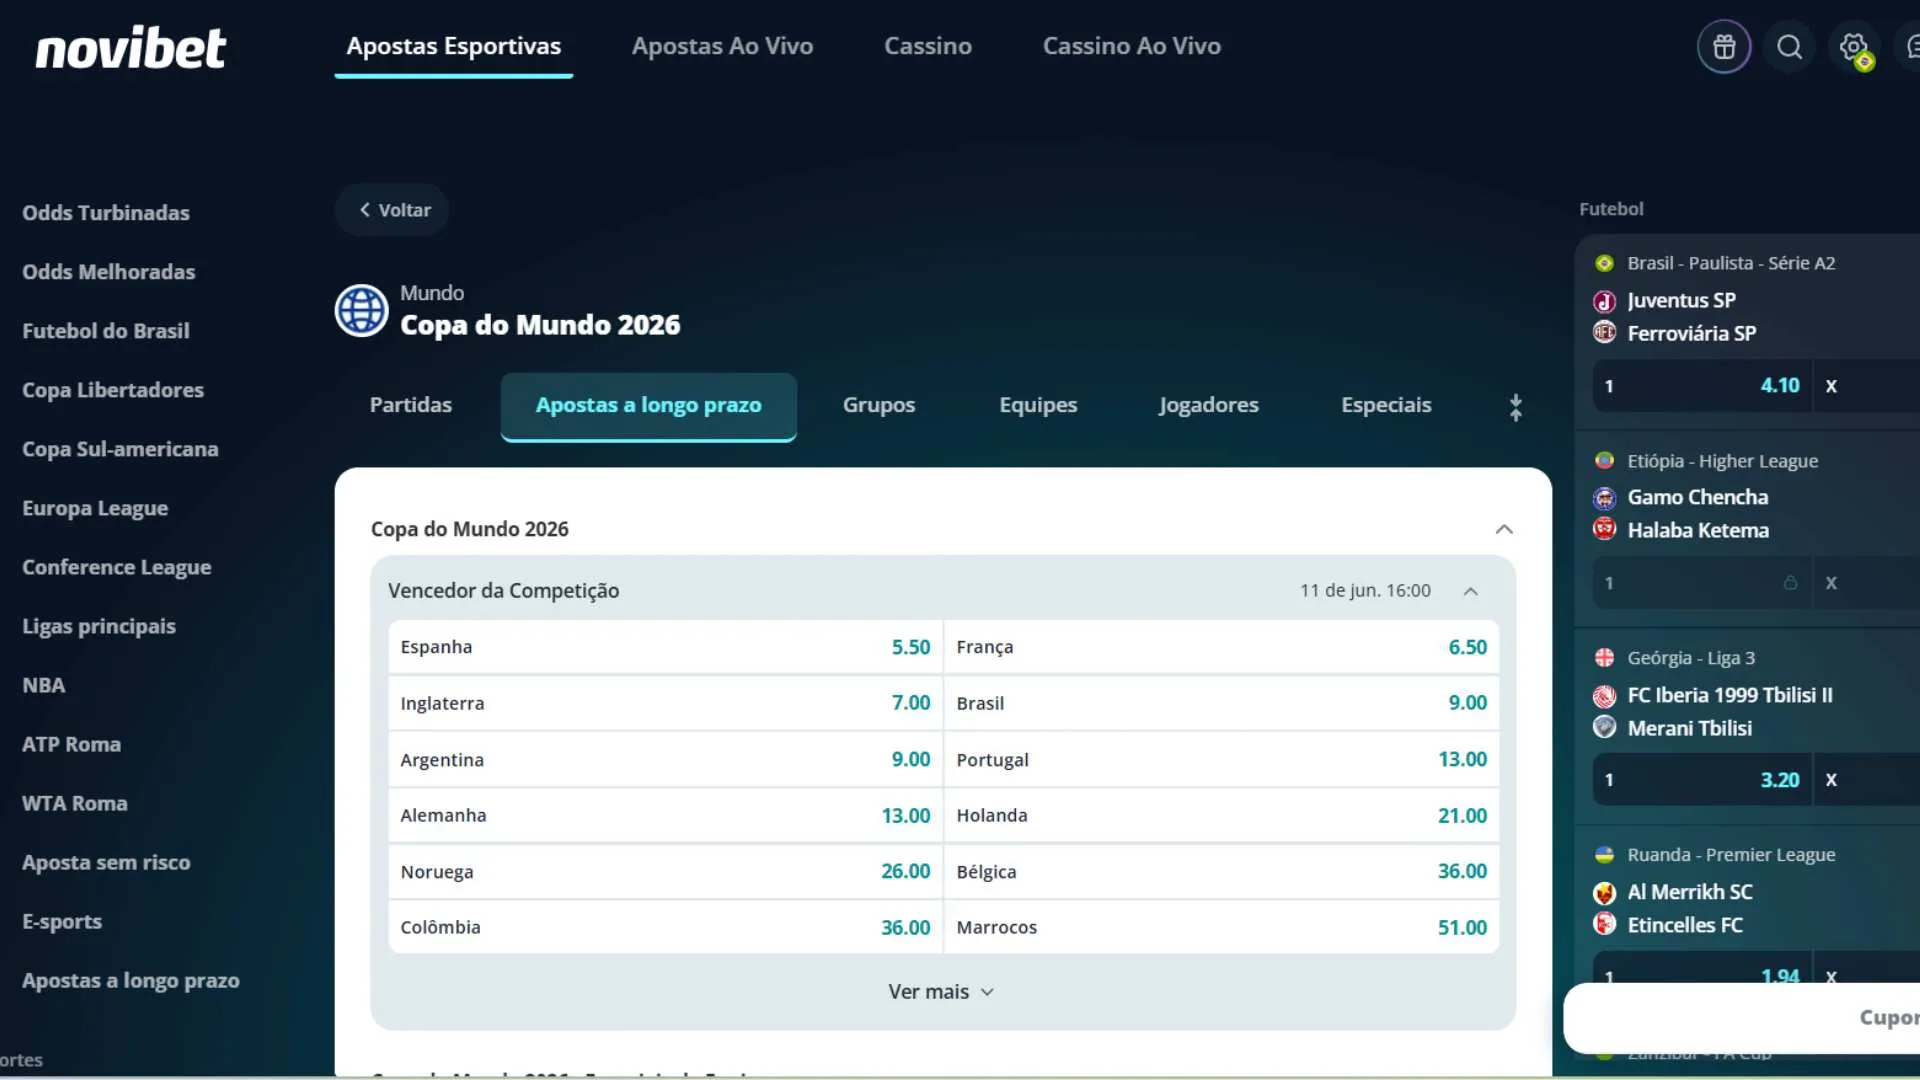
Task: Click the Juventus SP team badge
Action: 1605,301
